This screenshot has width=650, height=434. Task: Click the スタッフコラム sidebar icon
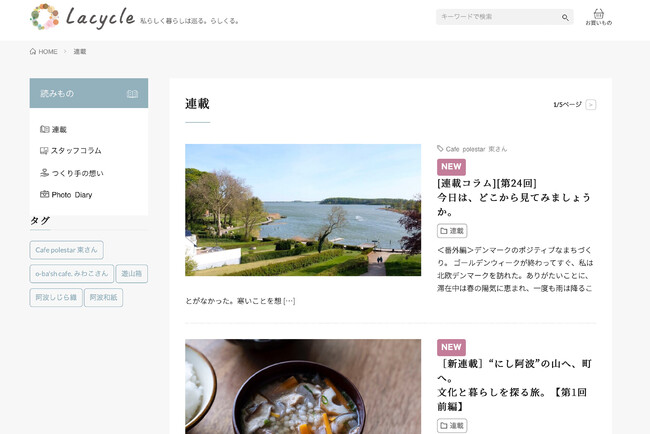click(44, 151)
